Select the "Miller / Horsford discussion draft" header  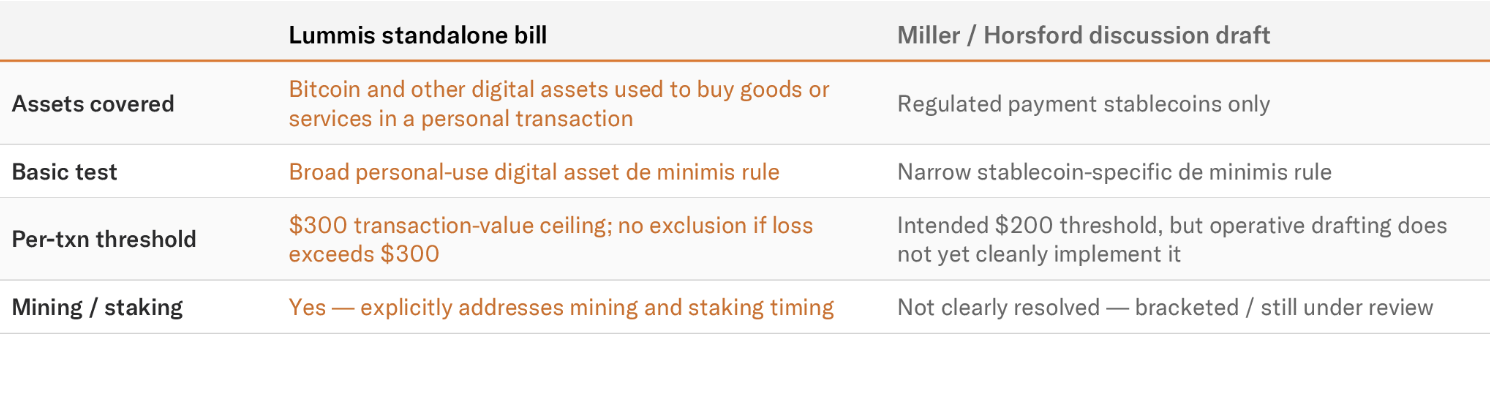pyautogui.click(x=1083, y=35)
